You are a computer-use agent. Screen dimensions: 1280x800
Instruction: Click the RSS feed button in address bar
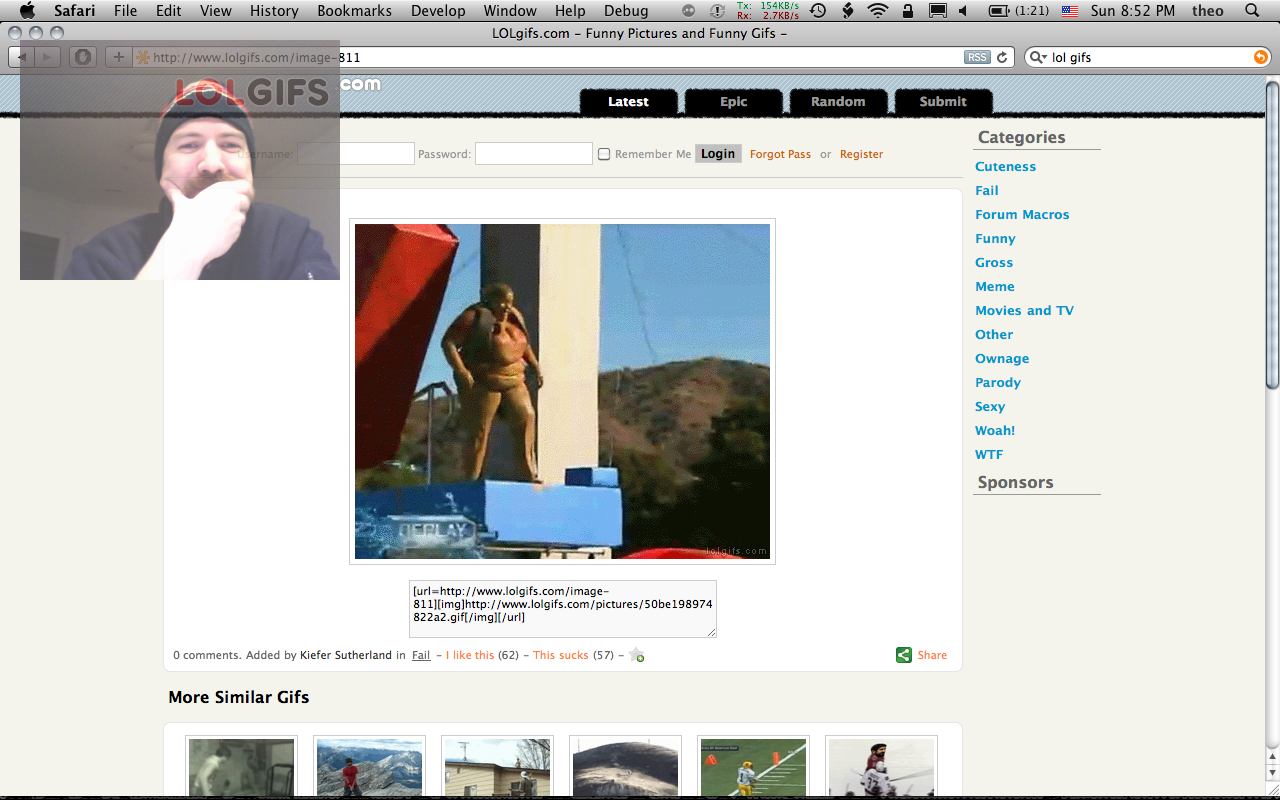976,57
